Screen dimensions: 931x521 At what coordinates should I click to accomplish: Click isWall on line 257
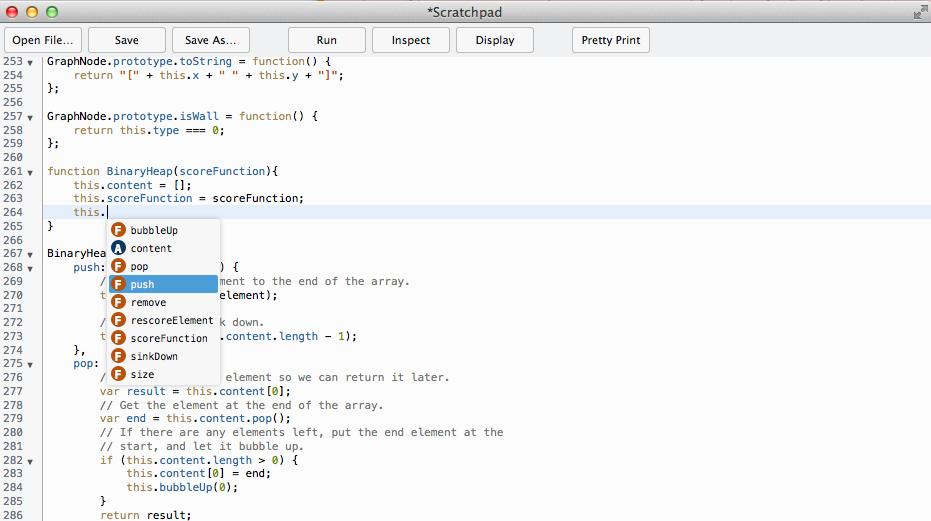(199, 116)
